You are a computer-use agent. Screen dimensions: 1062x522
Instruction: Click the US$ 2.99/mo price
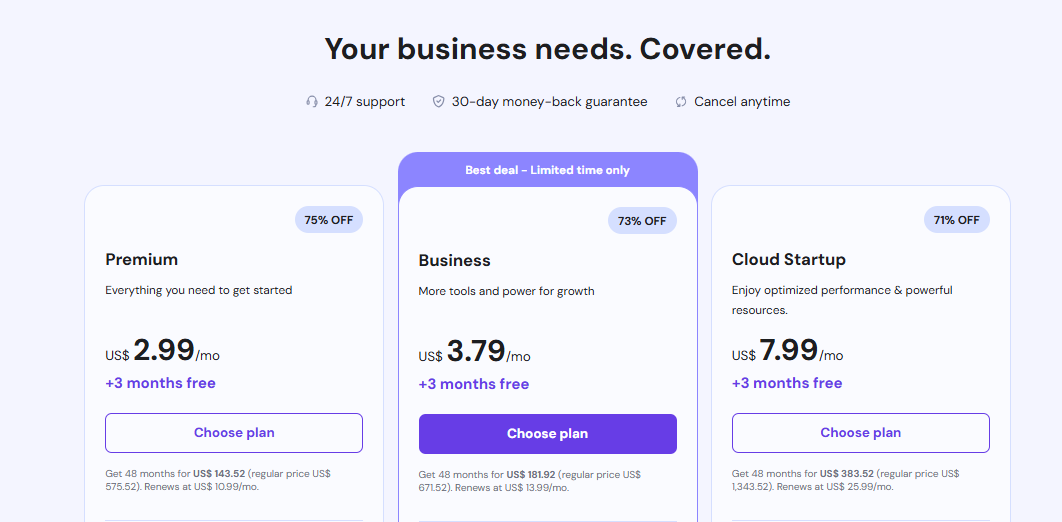[163, 351]
